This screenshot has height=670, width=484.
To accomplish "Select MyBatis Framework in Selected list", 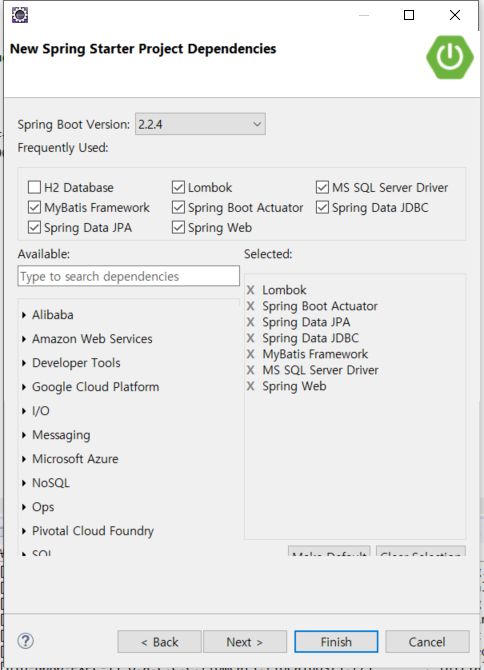I will click(x=315, y=354).
